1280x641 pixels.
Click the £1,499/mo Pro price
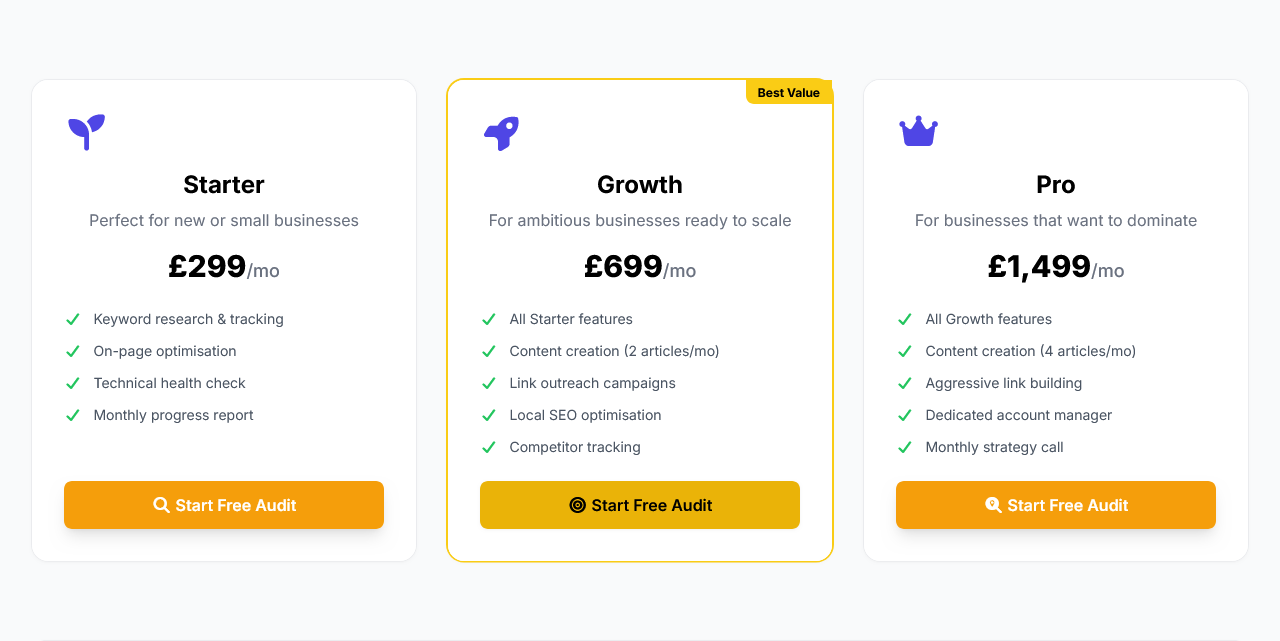tap(1055, 267)
